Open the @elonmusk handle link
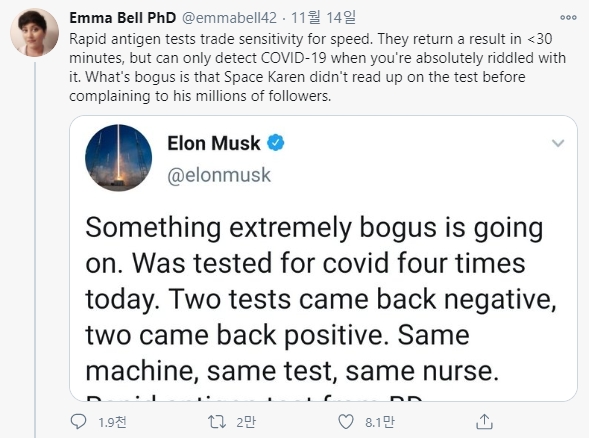 pos(219,175)
